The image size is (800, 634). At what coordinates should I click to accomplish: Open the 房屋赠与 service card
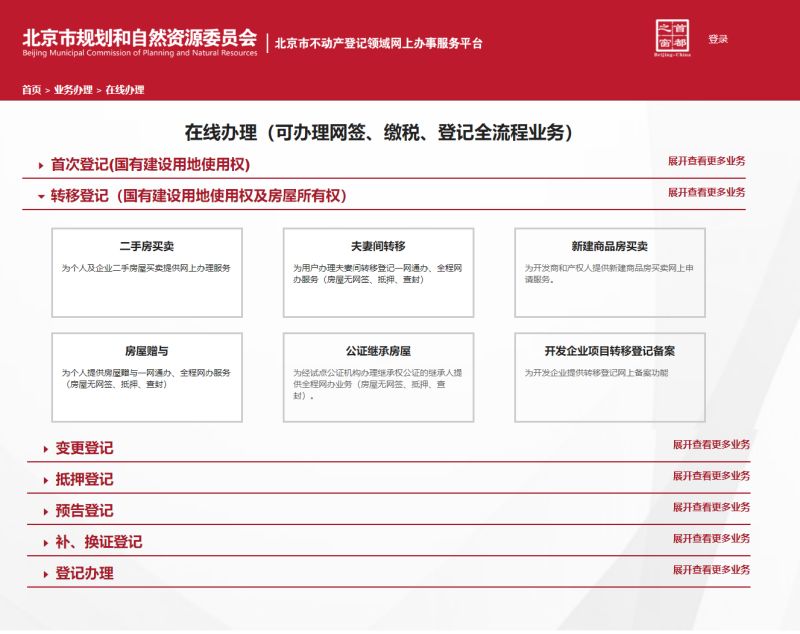coord(147,377)
